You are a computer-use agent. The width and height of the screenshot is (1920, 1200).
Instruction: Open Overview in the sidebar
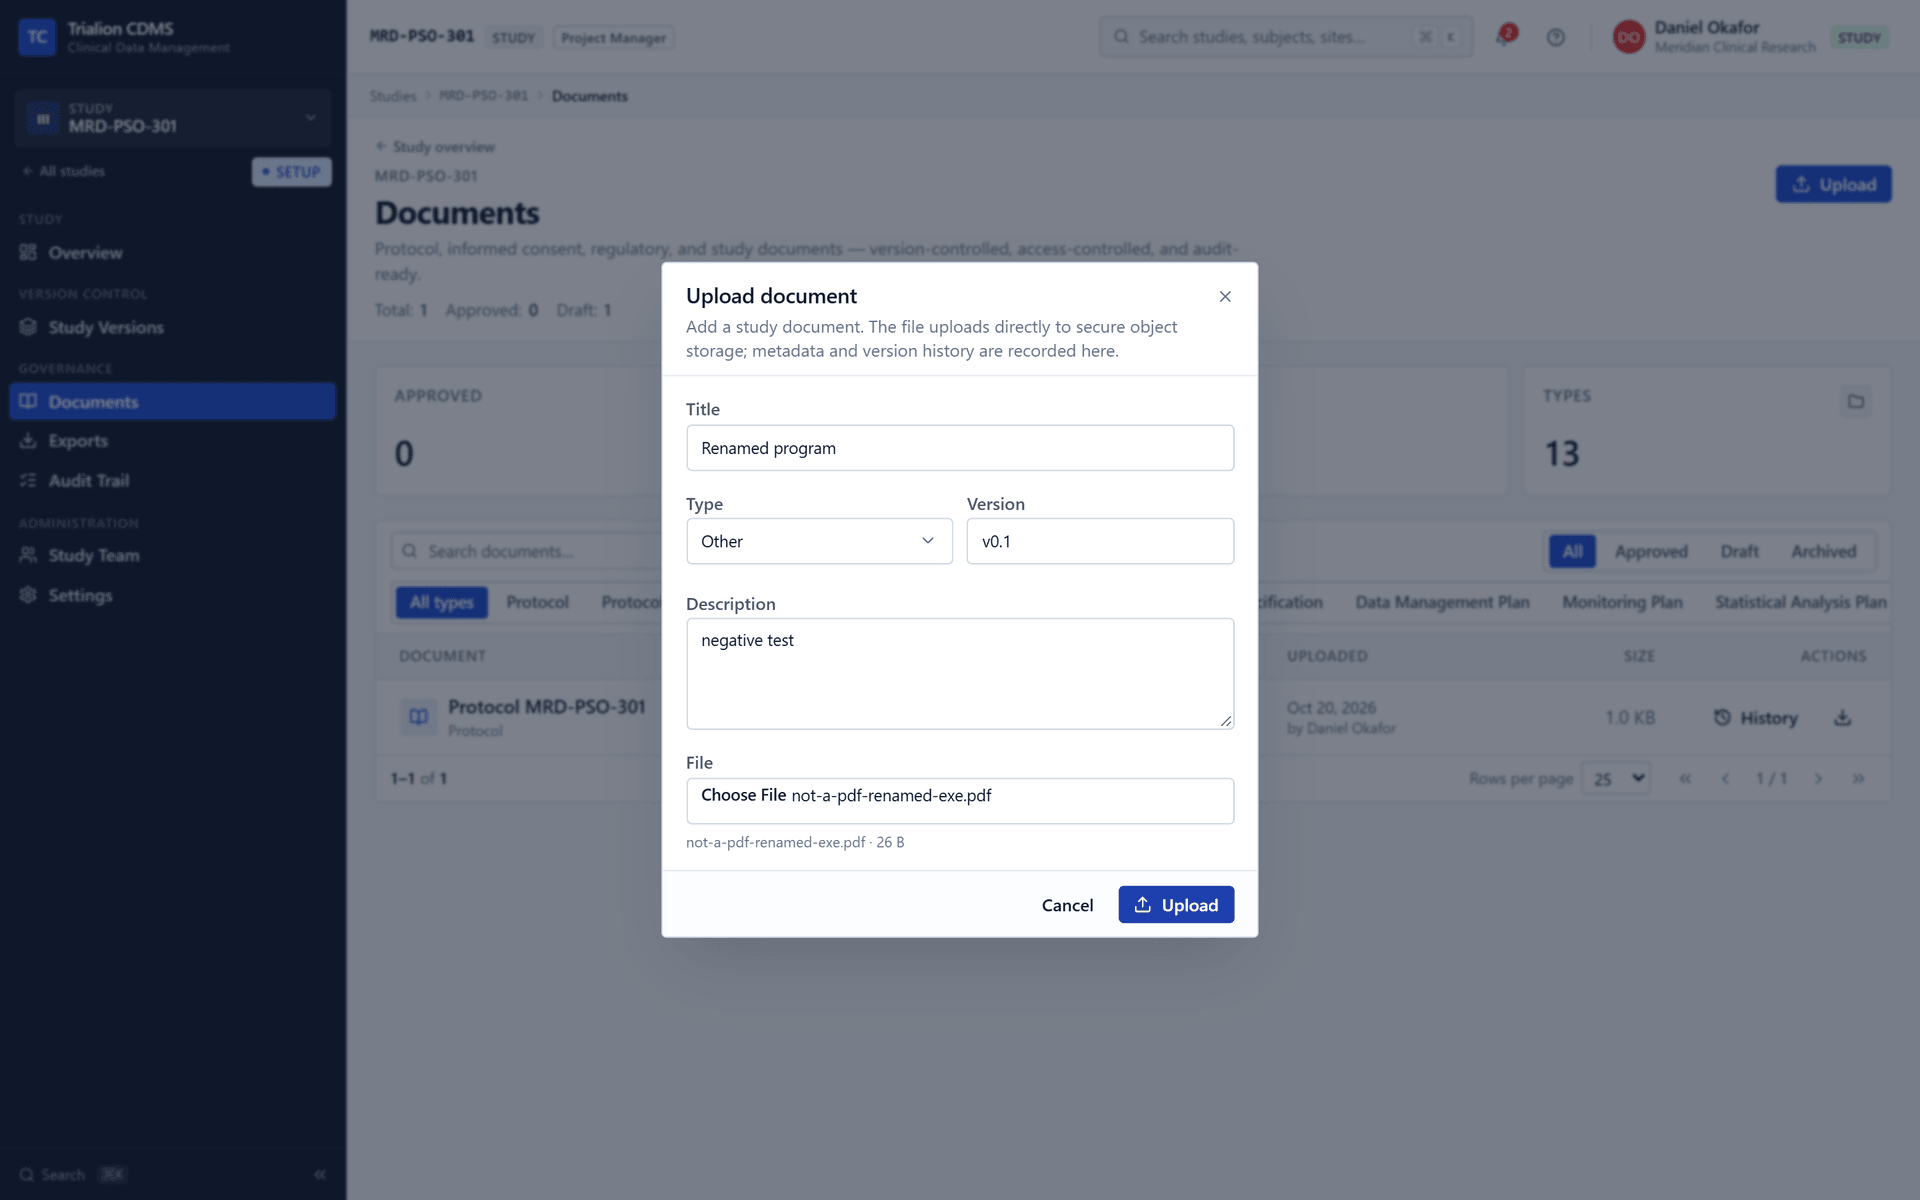173,252
